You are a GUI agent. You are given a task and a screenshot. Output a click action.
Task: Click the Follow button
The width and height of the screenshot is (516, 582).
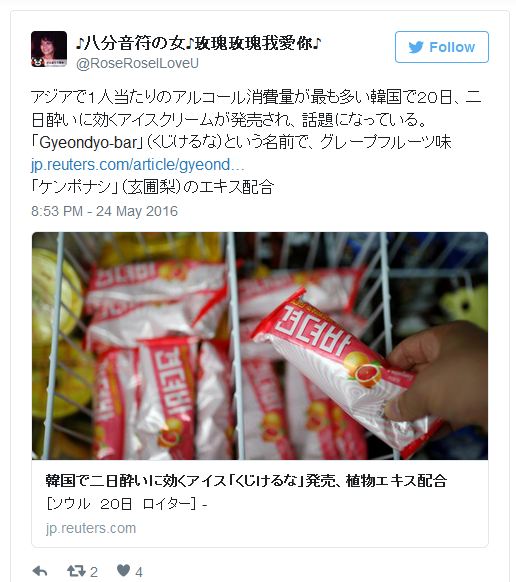pyautogui.click(x=441, y=47)
